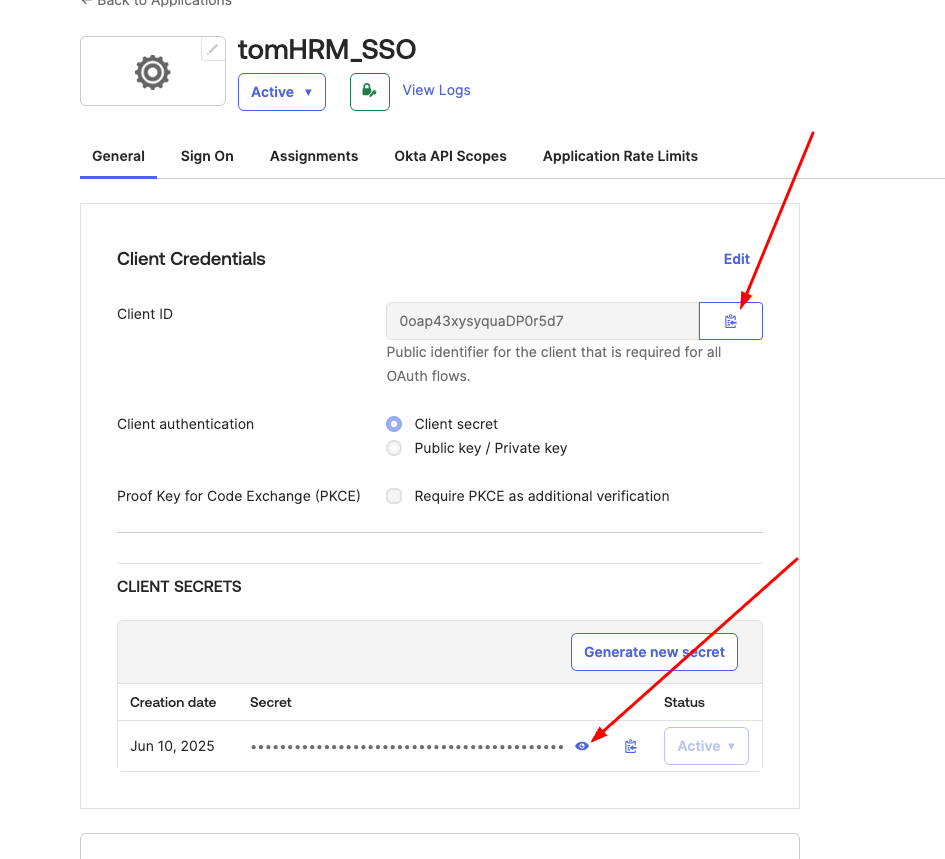
Task: Click the Client ID value field
Action: click(x=542, y=321)
